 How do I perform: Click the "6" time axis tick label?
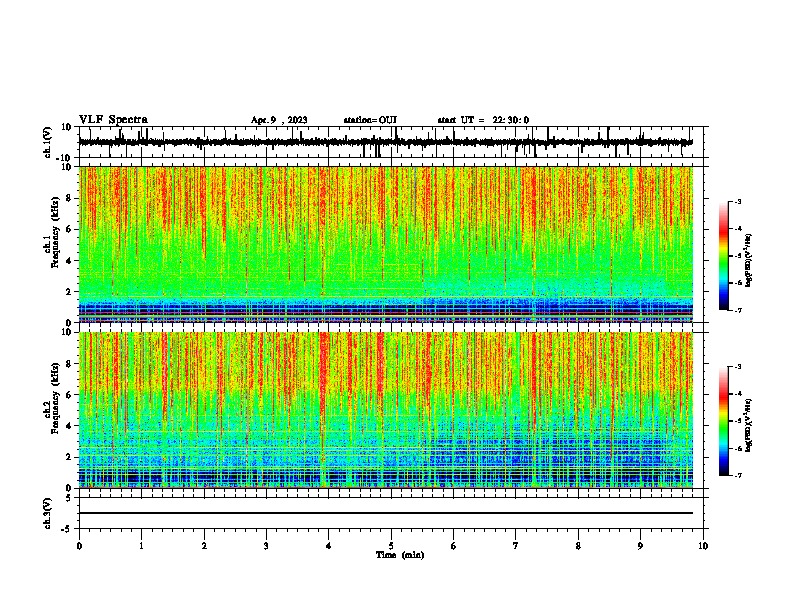click(x=454, y=546)
